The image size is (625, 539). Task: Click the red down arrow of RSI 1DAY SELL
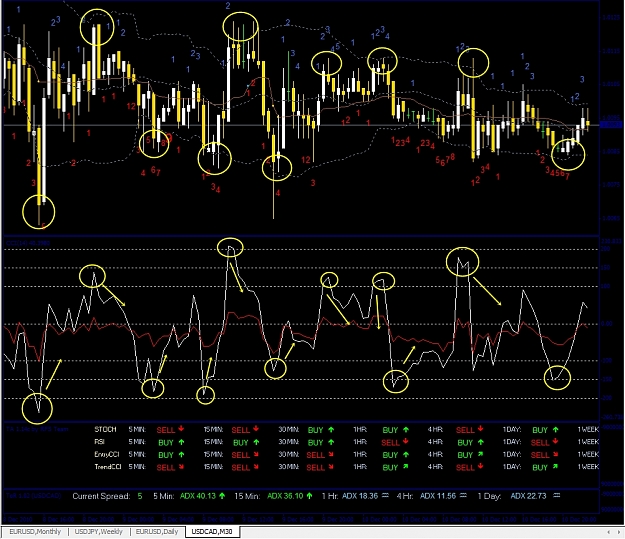click(555, 442)
